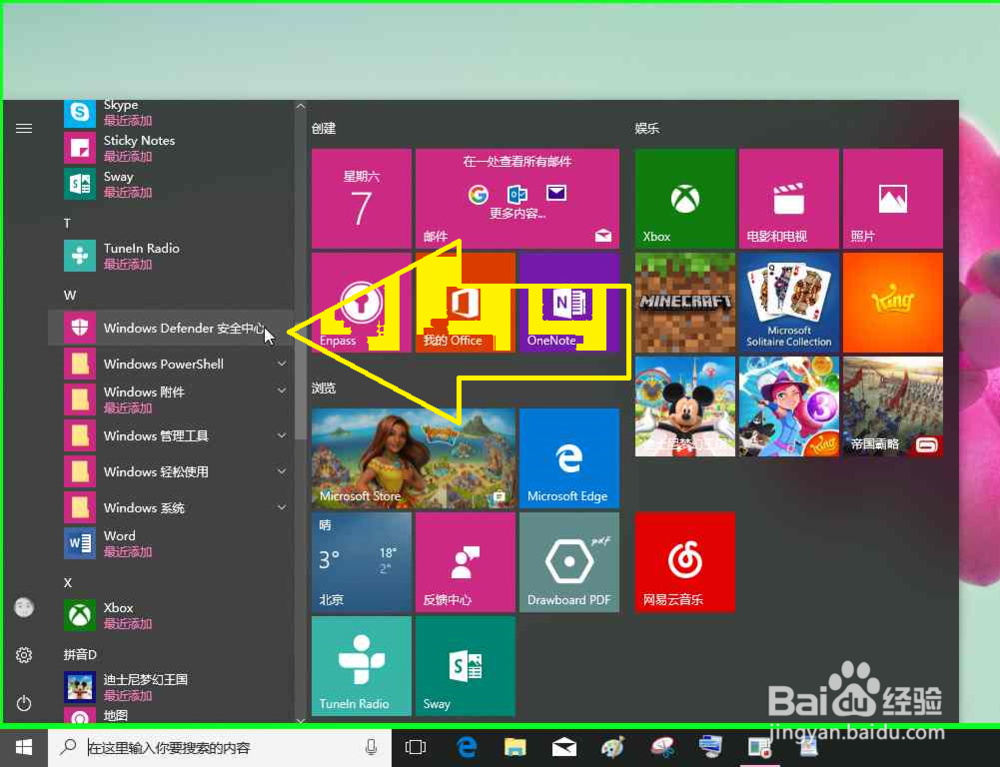Open Bubble Witch 3 game tile
Screen dimensions: 1000x767
click(789, 406)
